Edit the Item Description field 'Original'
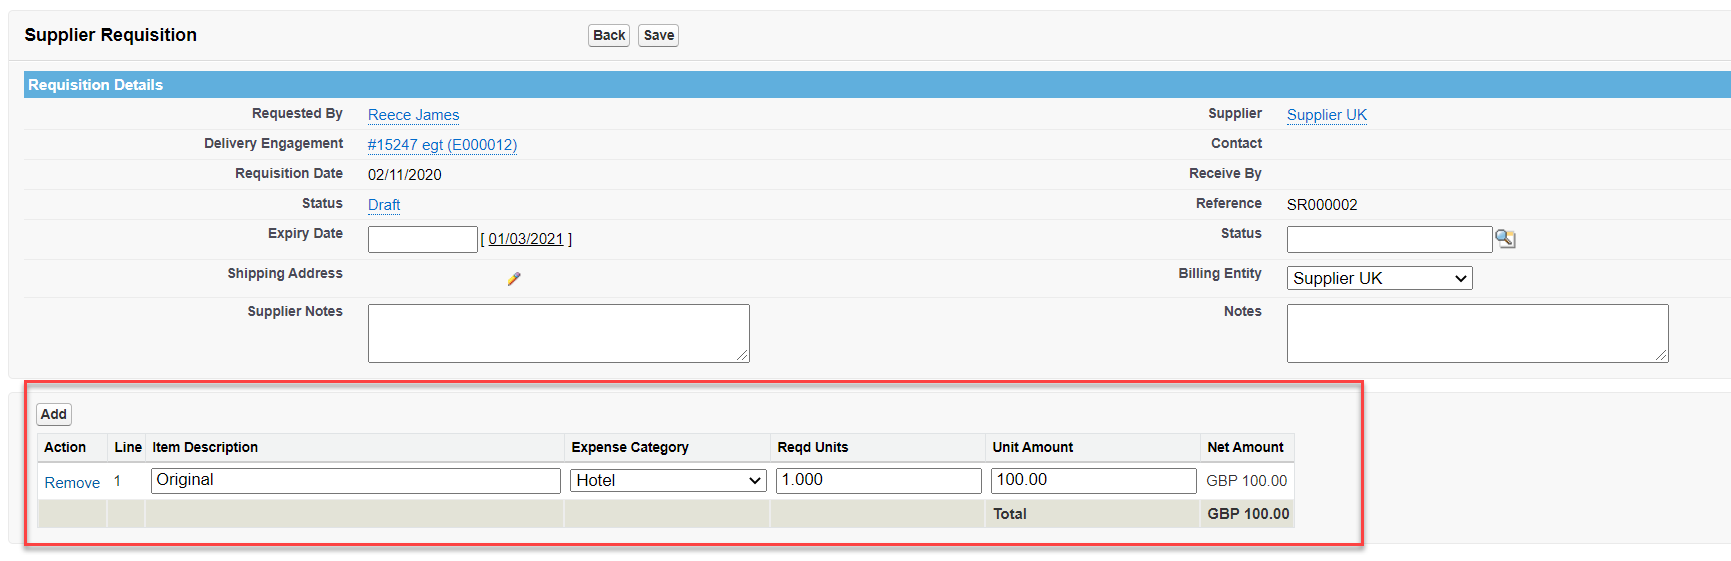Image resolution: width=1731 pixels, height=561 pixels. [x=356, y=481]
